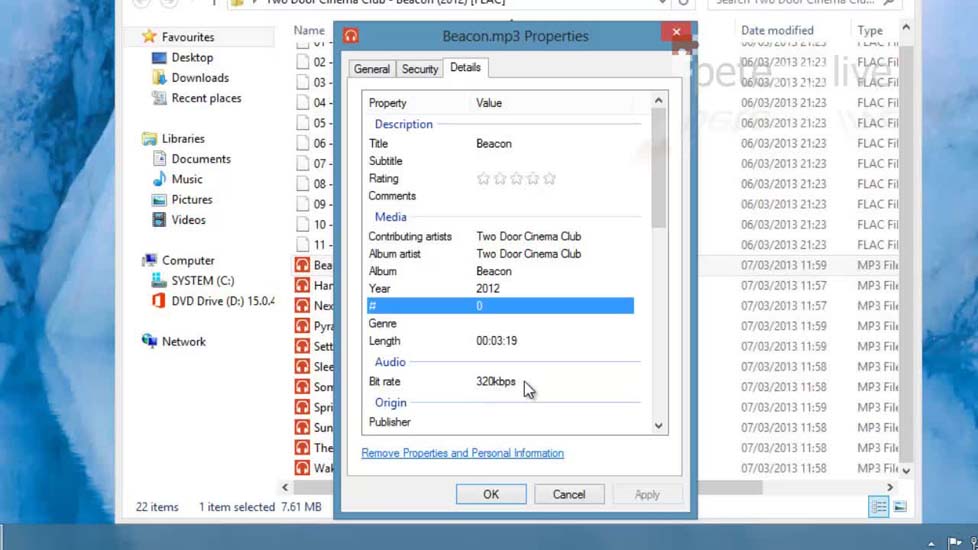
Task: Click the Videos library icon
Action: coord(159,220)
